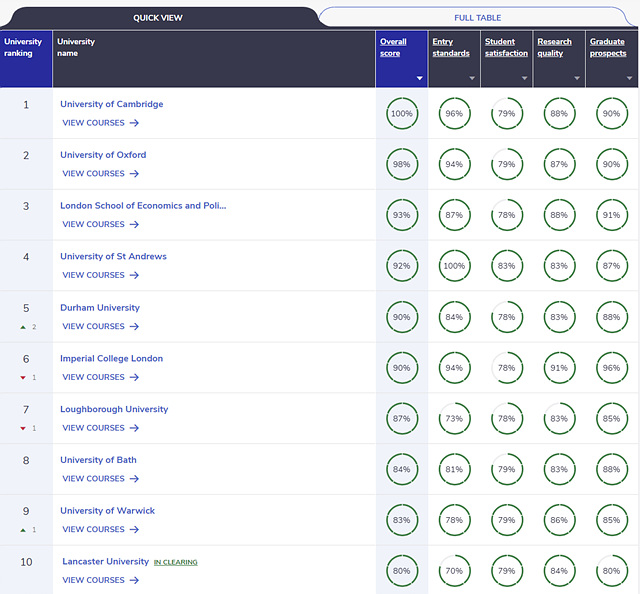
Task: Click View Courses arrow for Loughborough University
Action: click(x=134, y=428)
